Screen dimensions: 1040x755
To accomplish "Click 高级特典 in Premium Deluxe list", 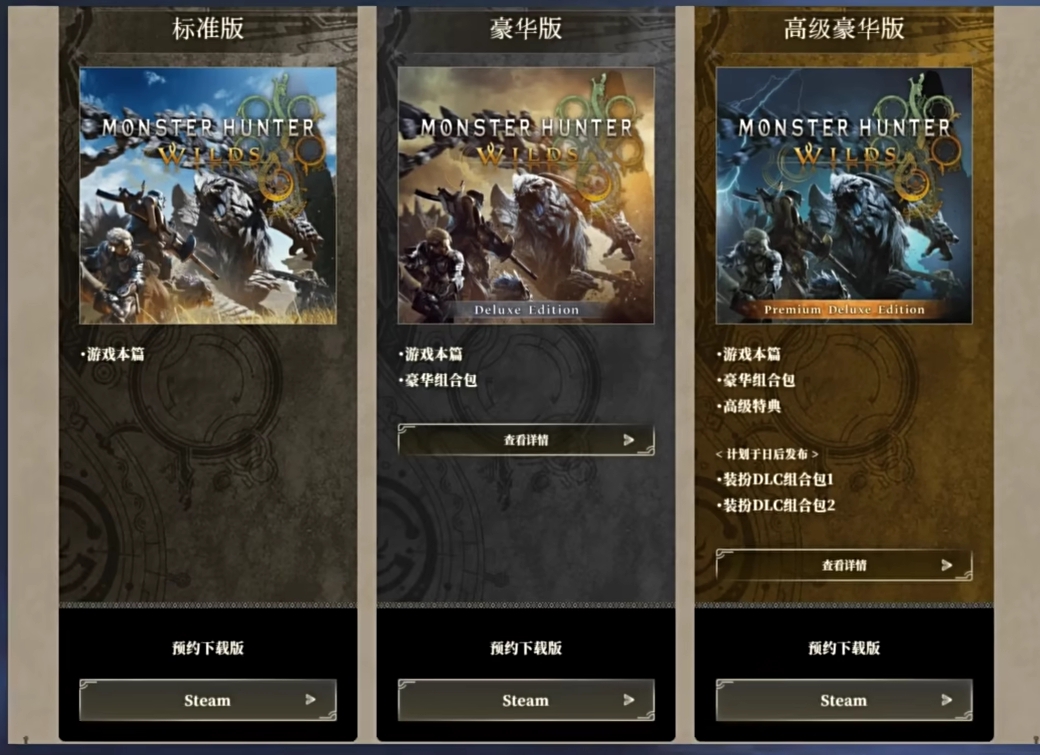I will pyautogui.click(x=749, y=406).
